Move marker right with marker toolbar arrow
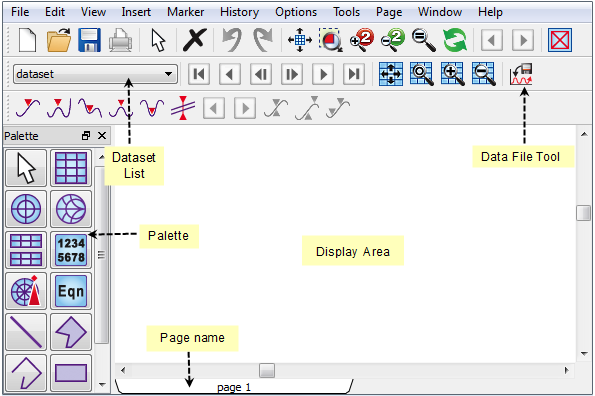This screenshot has width=595, height=396. pos(245,108)
